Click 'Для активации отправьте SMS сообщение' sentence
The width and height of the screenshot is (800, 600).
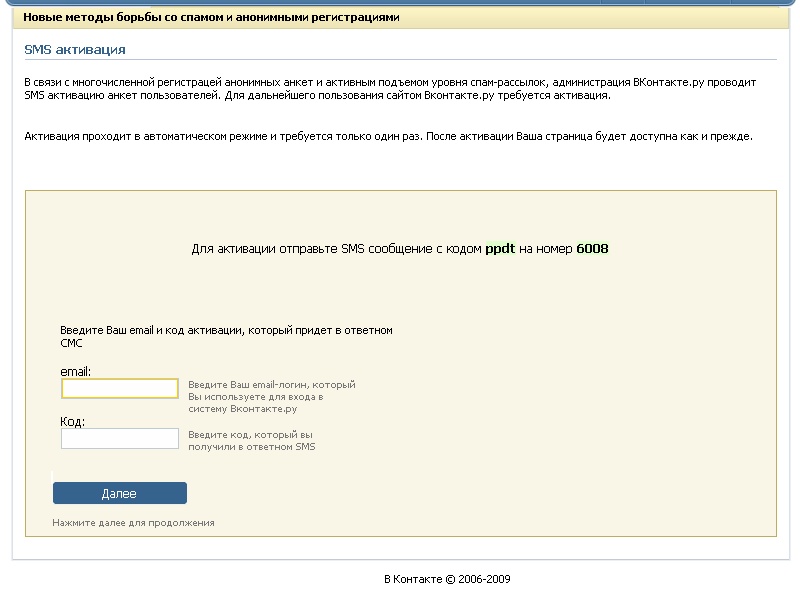[x=400, y=248]
